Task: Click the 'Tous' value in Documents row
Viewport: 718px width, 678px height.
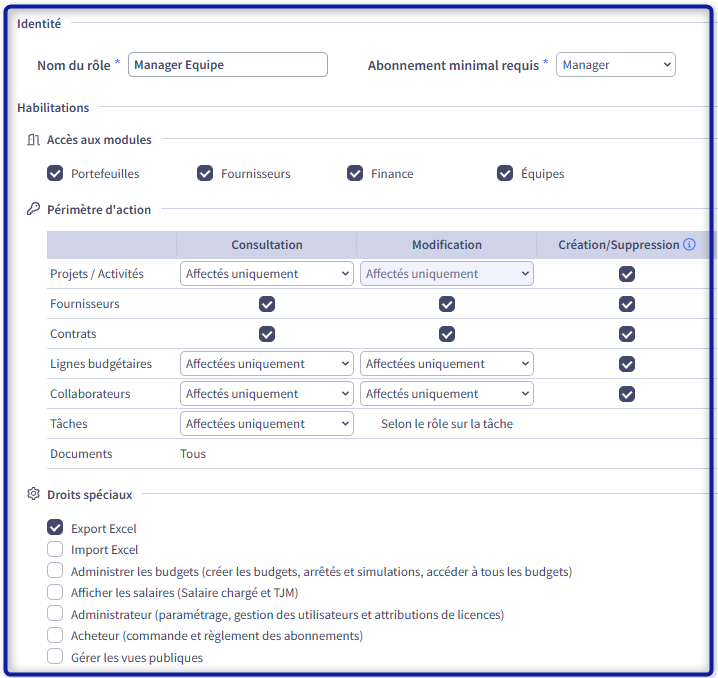Action: tap(193, 454)
